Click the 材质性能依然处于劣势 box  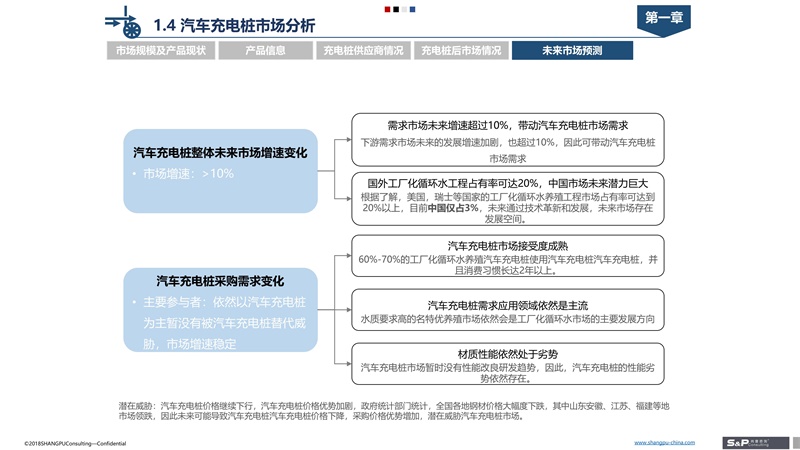pos(507,366)
